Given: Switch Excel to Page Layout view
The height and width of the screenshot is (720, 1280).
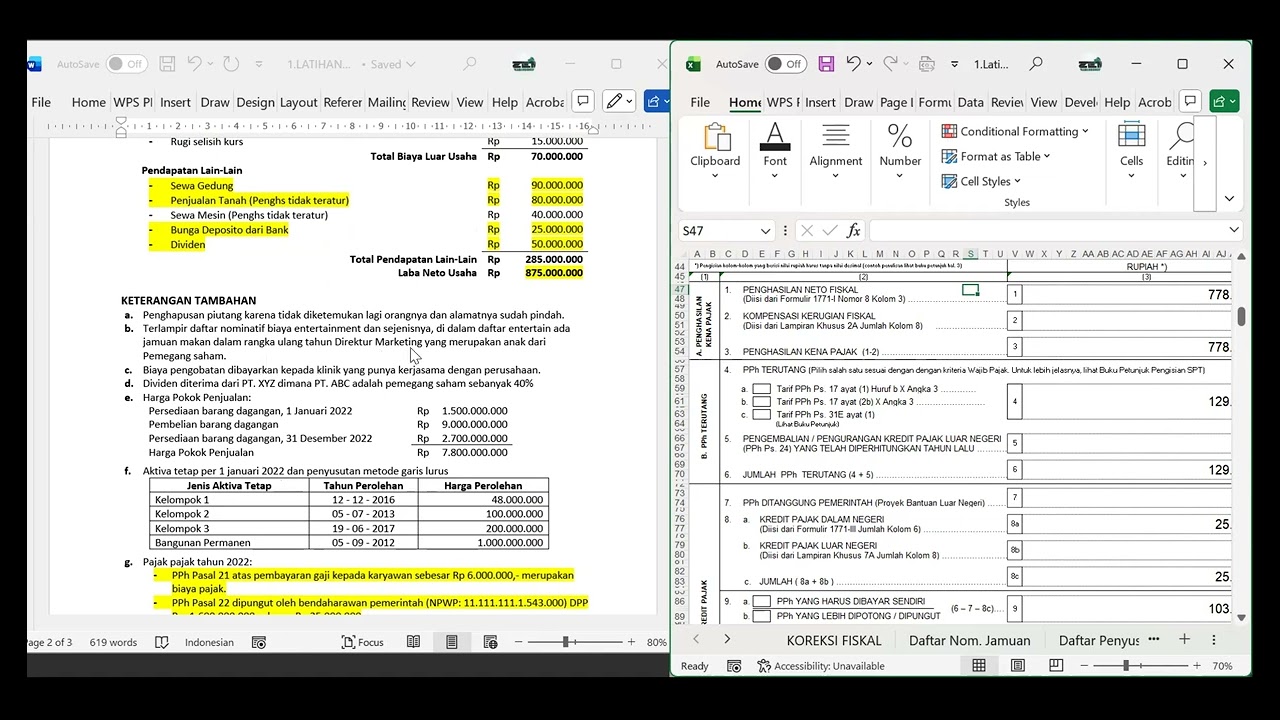Looking at the screenshot, I should [1017, 665].
